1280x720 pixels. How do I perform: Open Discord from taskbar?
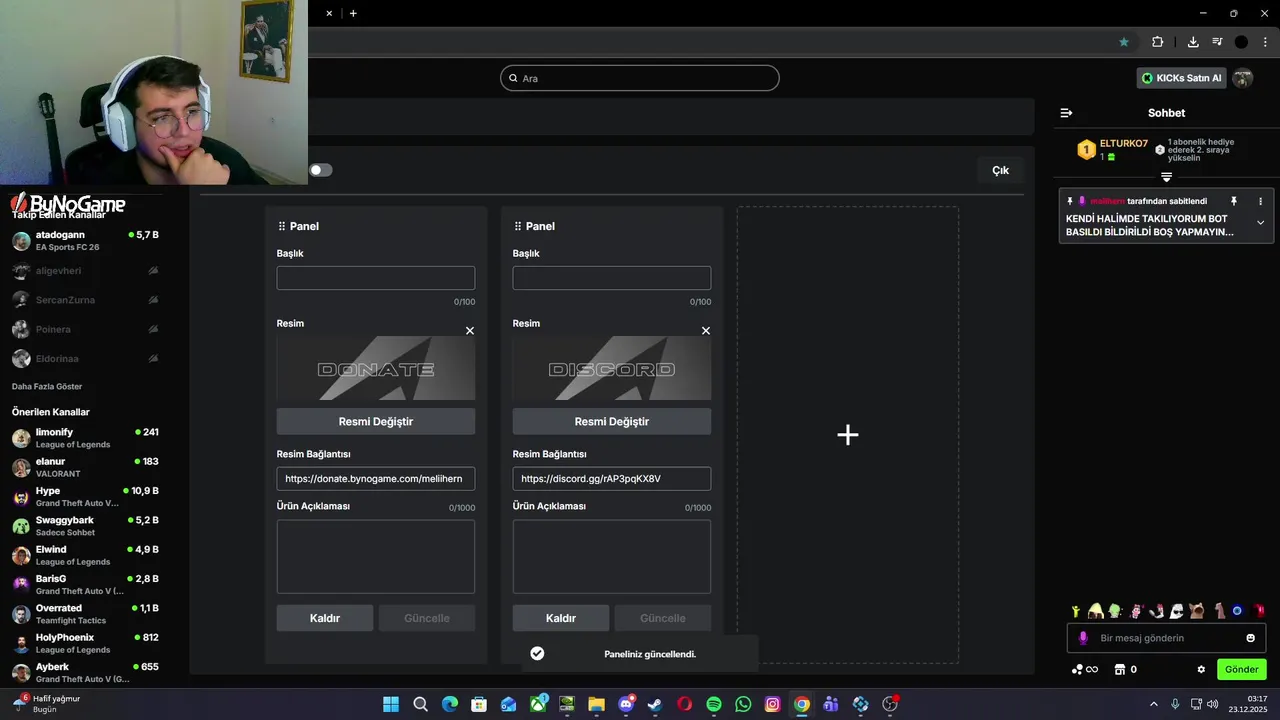(626, 704)
